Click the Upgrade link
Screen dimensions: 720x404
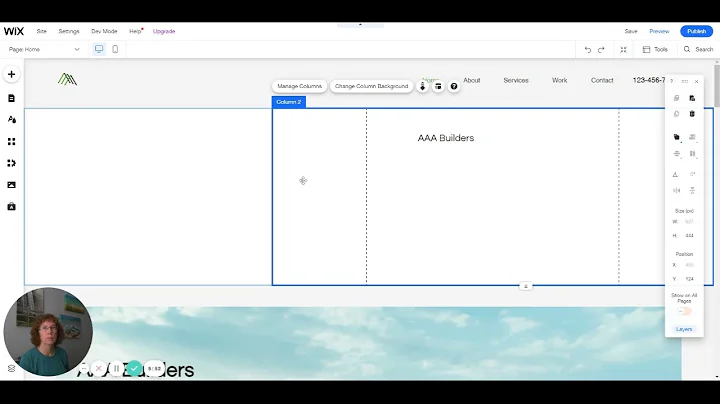coord(164,31)
